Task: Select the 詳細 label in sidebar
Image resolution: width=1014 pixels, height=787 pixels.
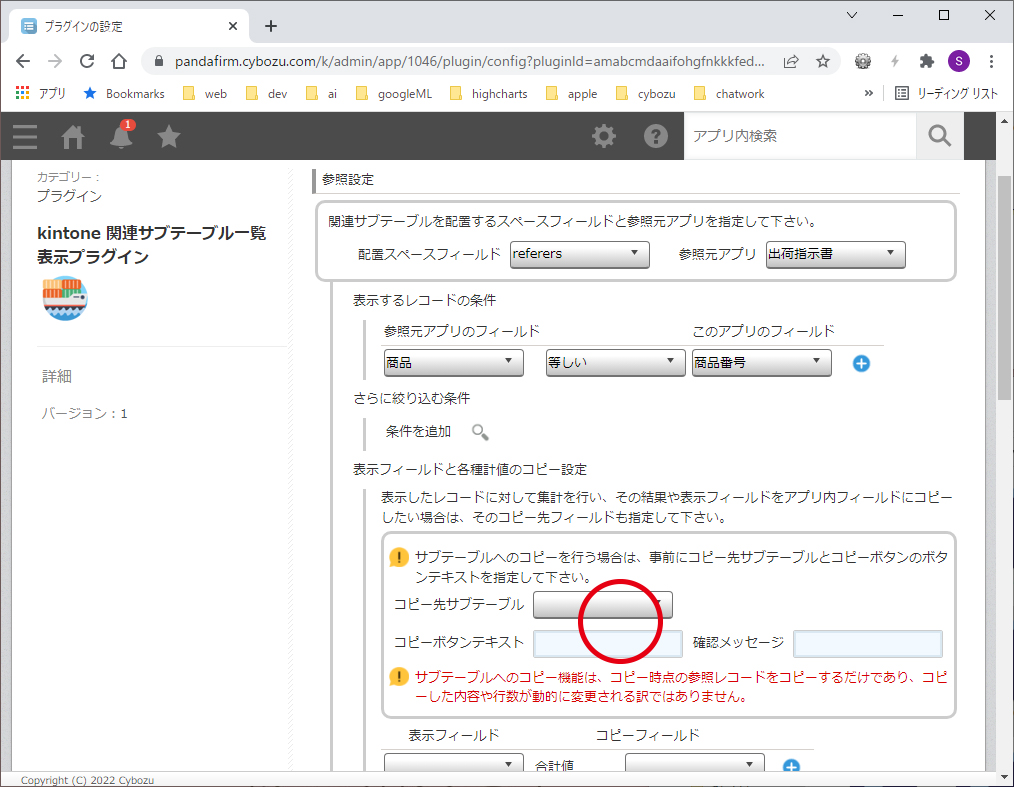Action: tap(57, 376)
